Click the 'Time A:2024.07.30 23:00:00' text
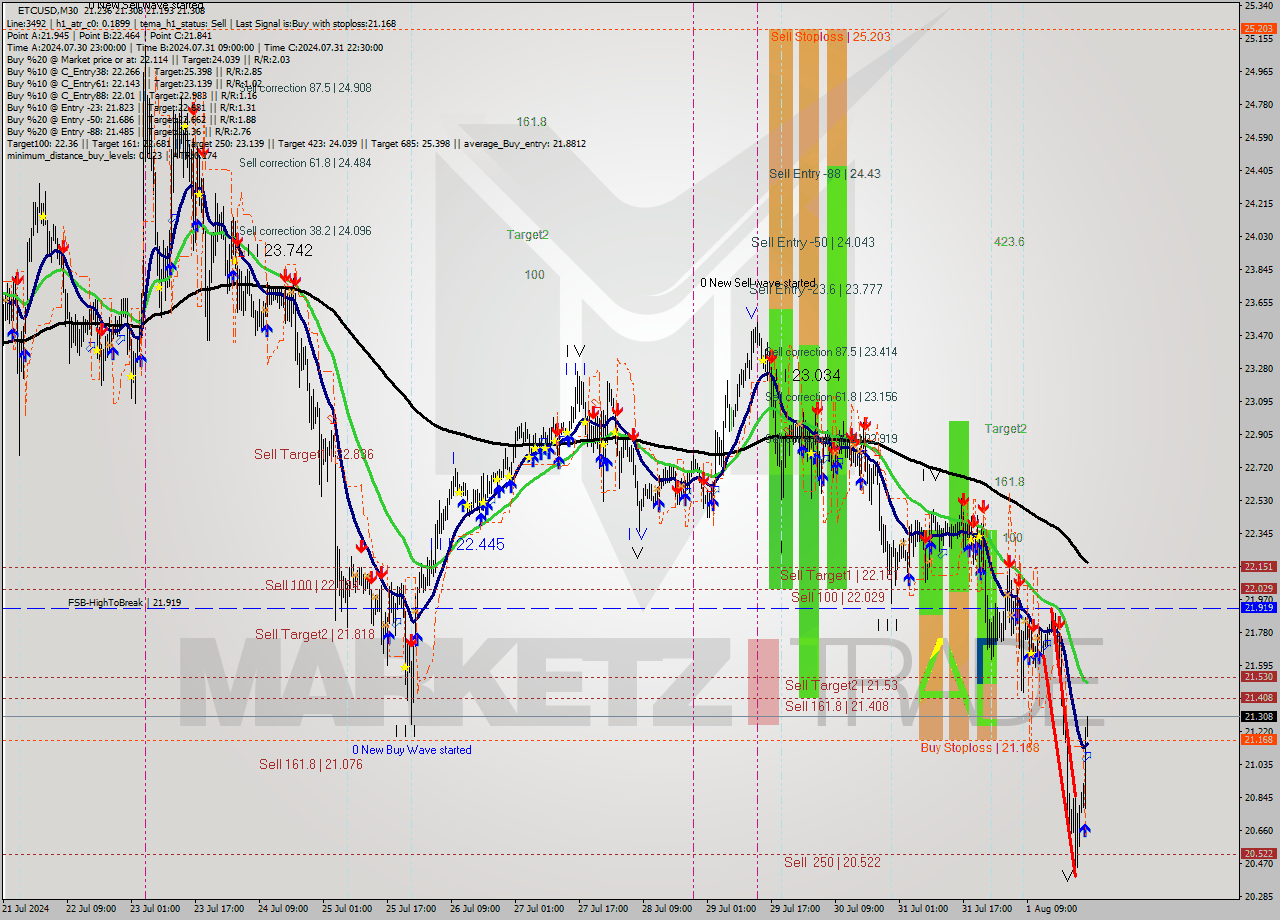 (67, 47)
